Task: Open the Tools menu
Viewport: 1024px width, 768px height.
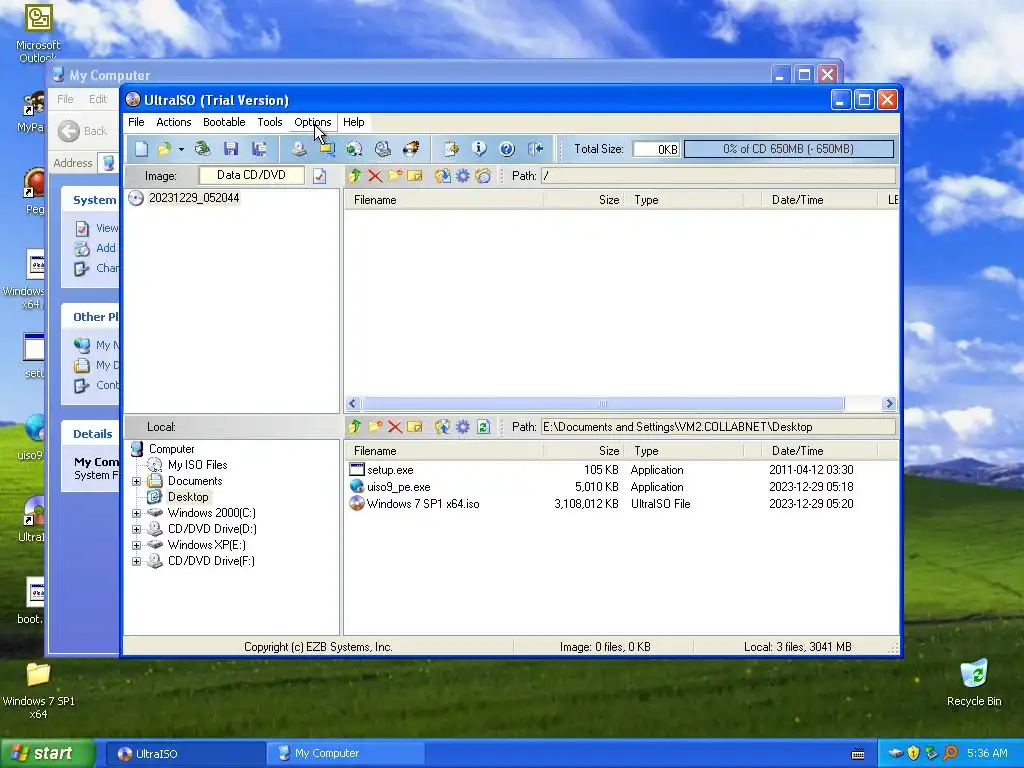Action: (x=270, y=122)
